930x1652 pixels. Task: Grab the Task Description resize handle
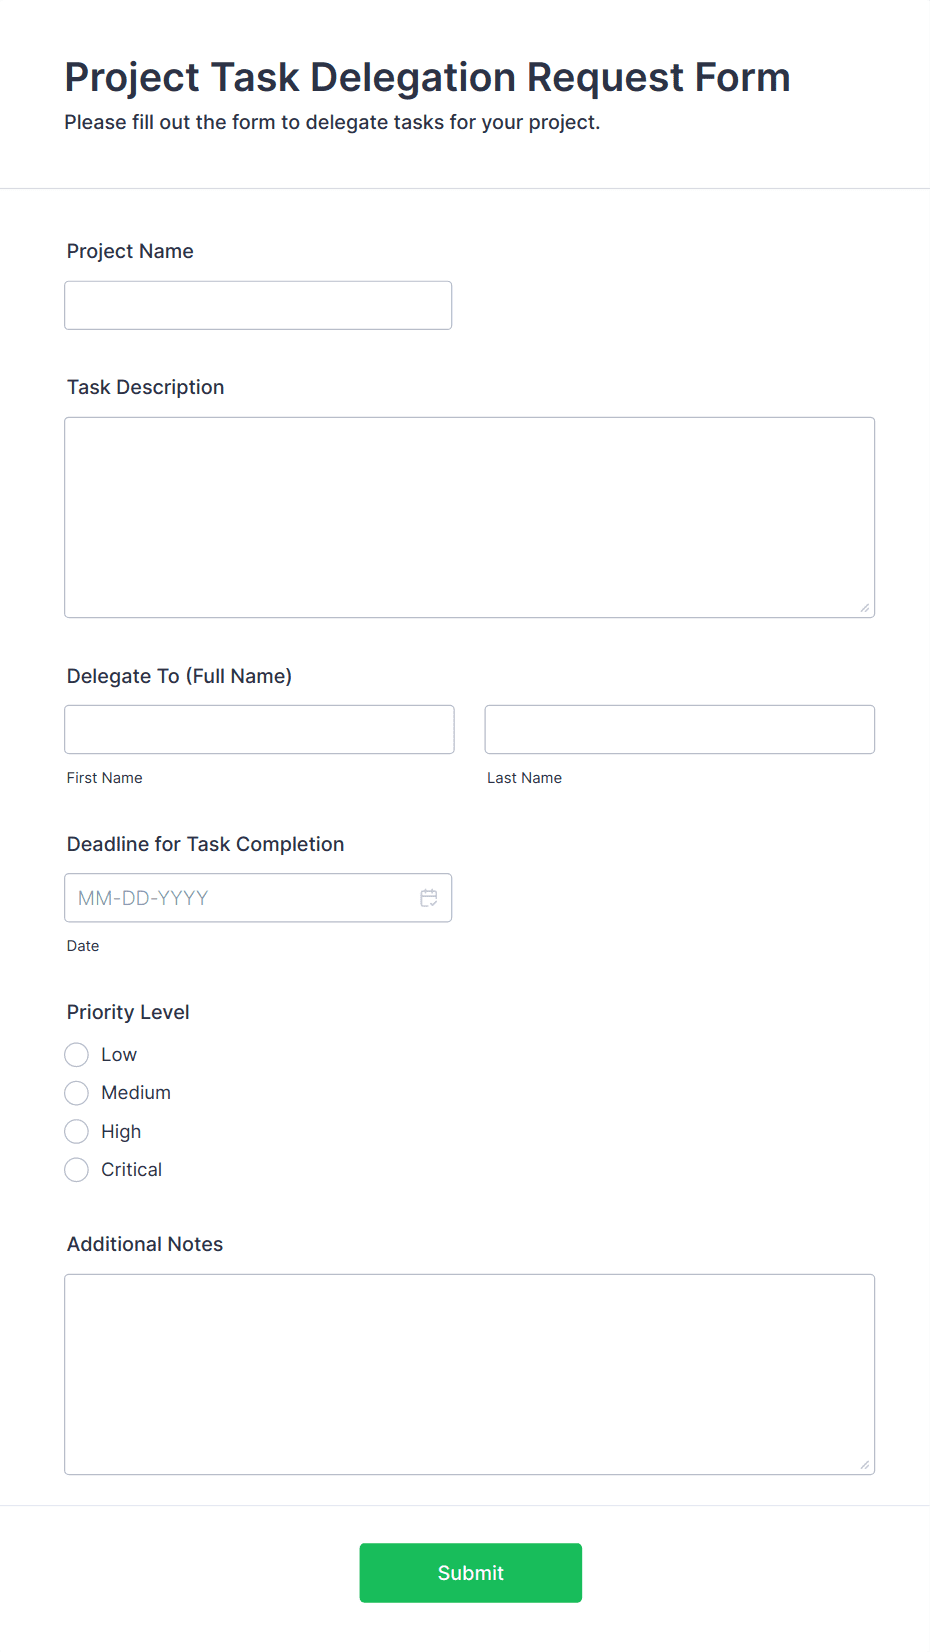click(x=865, y=608)
